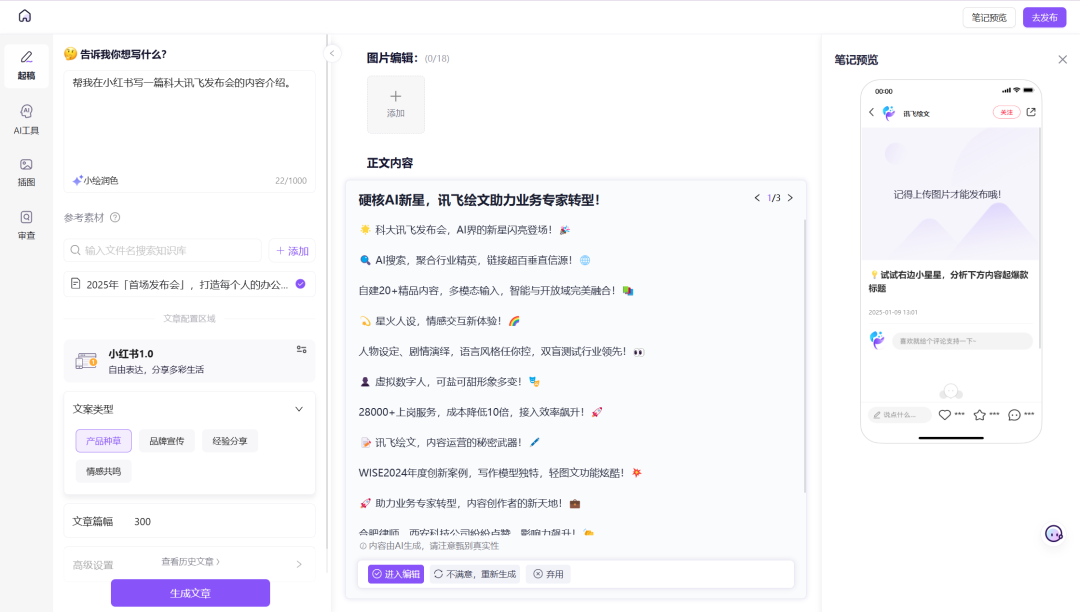Open the 查看历史文章 link
This screenshot has height=612, width=1080.
[191, 562]
